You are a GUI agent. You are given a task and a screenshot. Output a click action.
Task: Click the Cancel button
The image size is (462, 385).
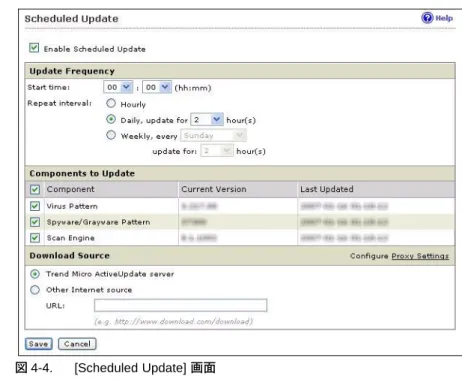(77, 344)
